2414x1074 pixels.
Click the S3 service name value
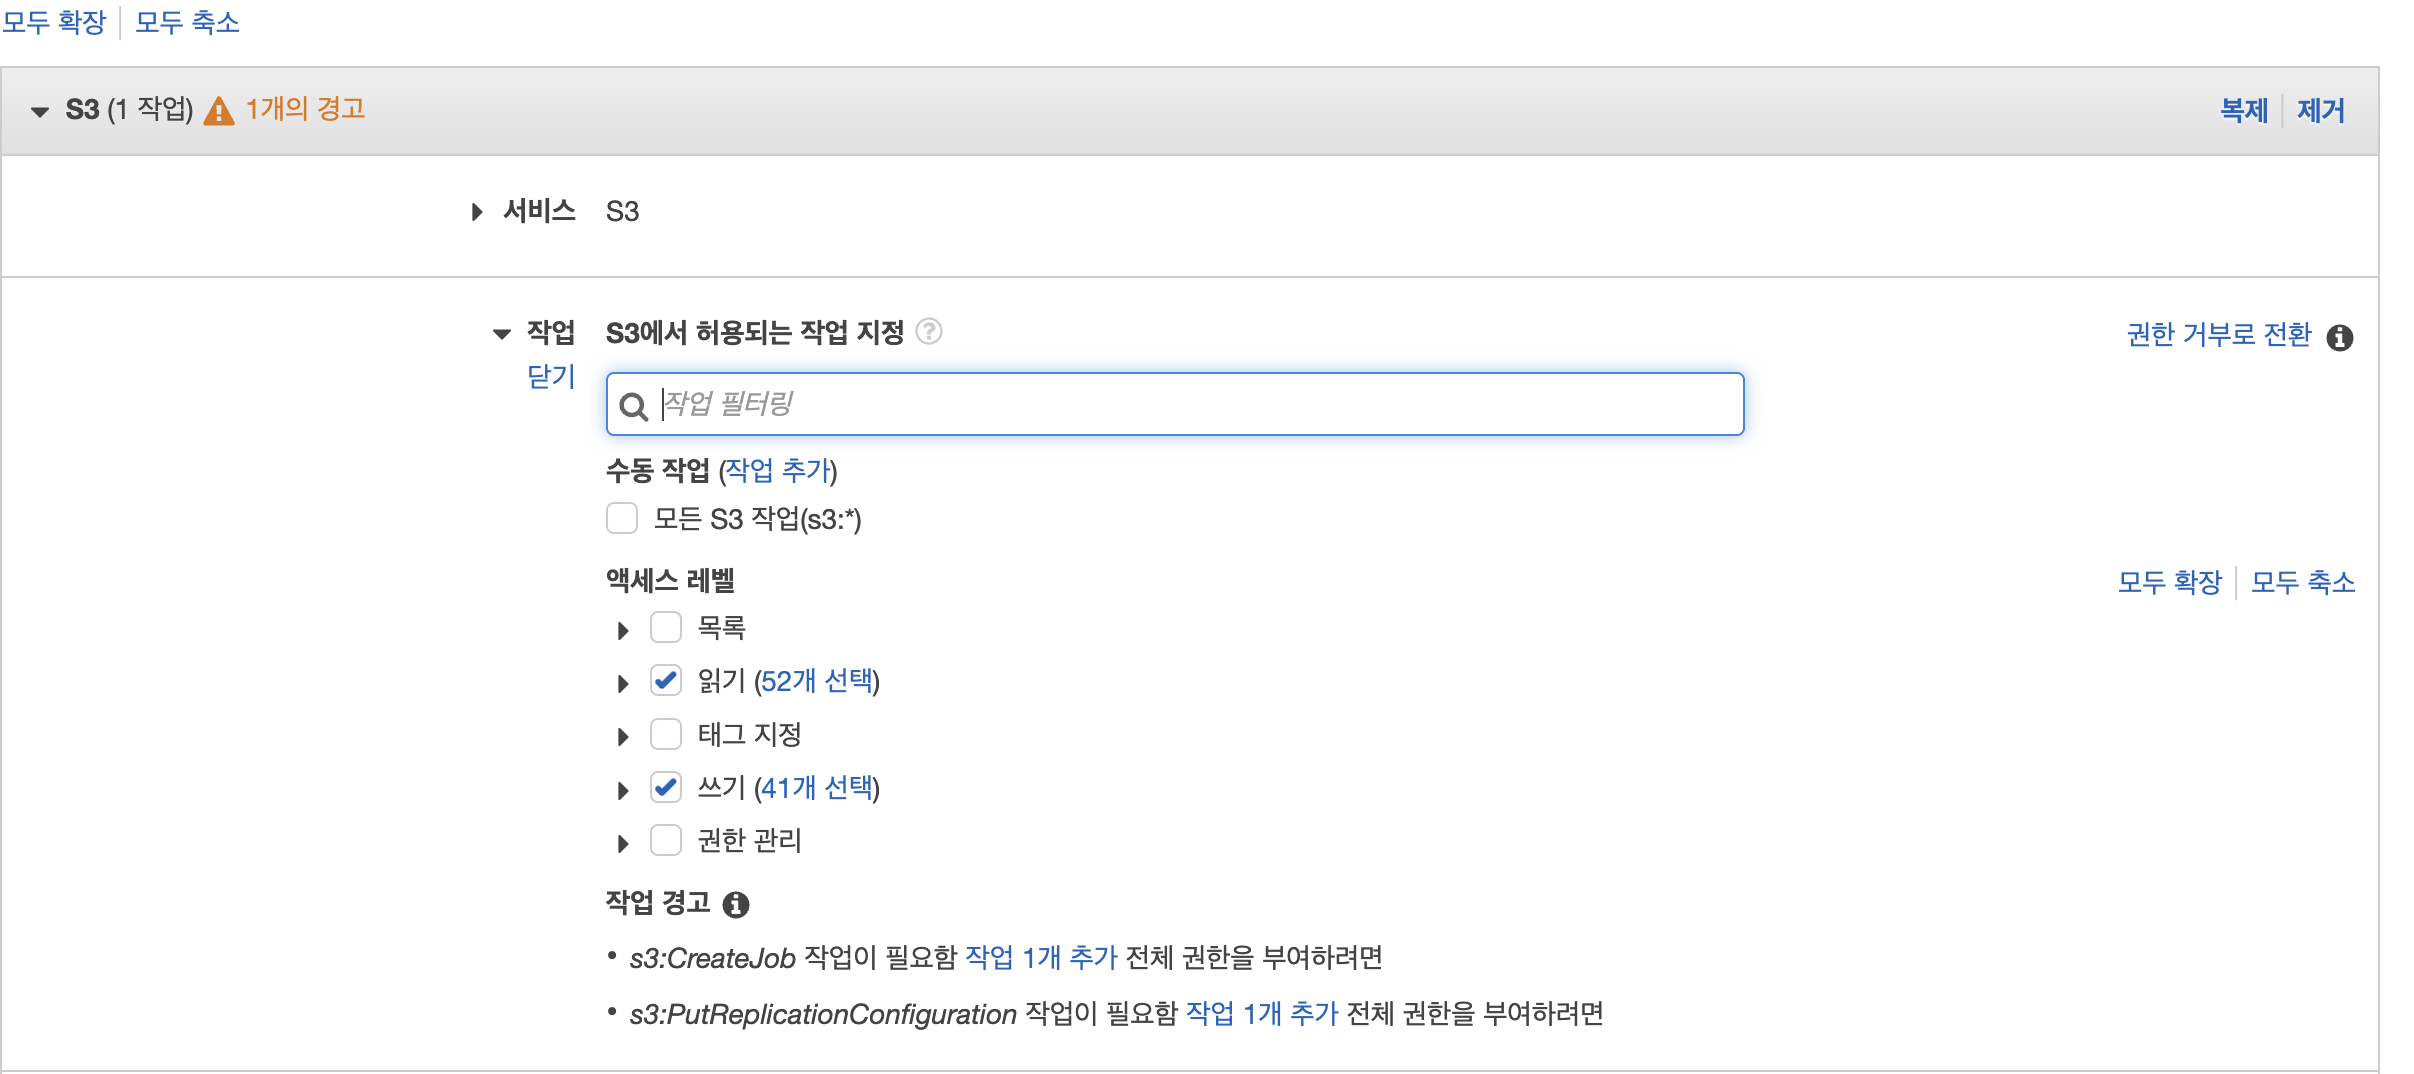pyautogui.click(x=622, y=211)
